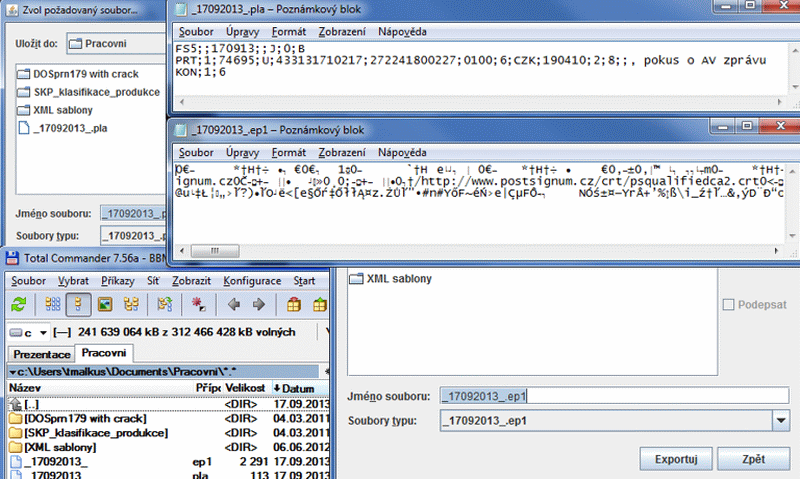The width and height of the screenshot is (800, 479).
Task: Enable thumbnail view in Total Commander toolbar
Action: (x=105, y=305)
